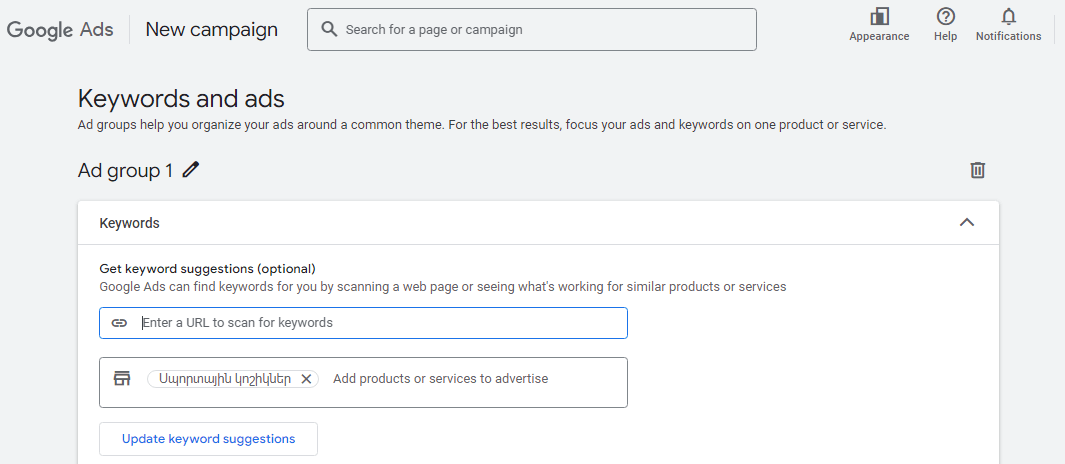Click the search magnifier icon
This screenshot has height=464, width=1065.
tap(329, 29)
